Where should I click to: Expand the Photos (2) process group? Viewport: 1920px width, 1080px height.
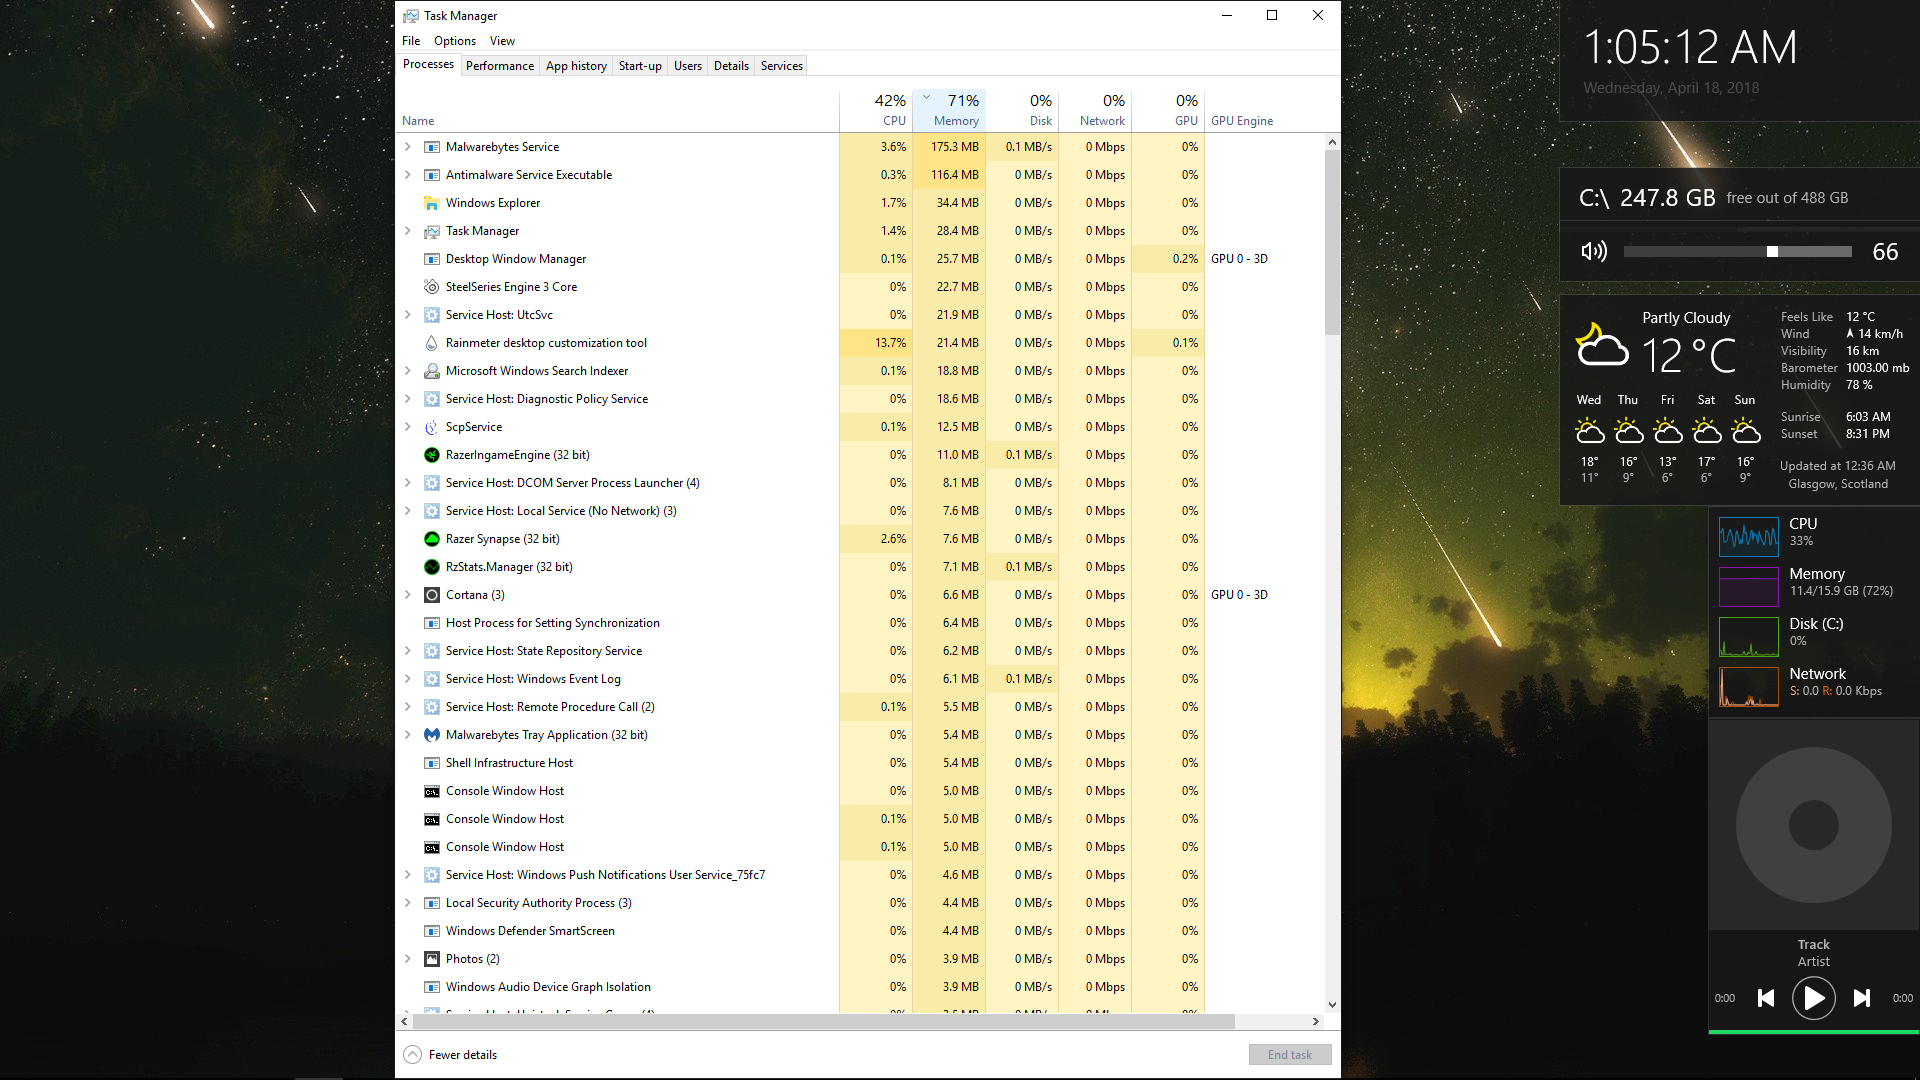(x=408, y=959)
